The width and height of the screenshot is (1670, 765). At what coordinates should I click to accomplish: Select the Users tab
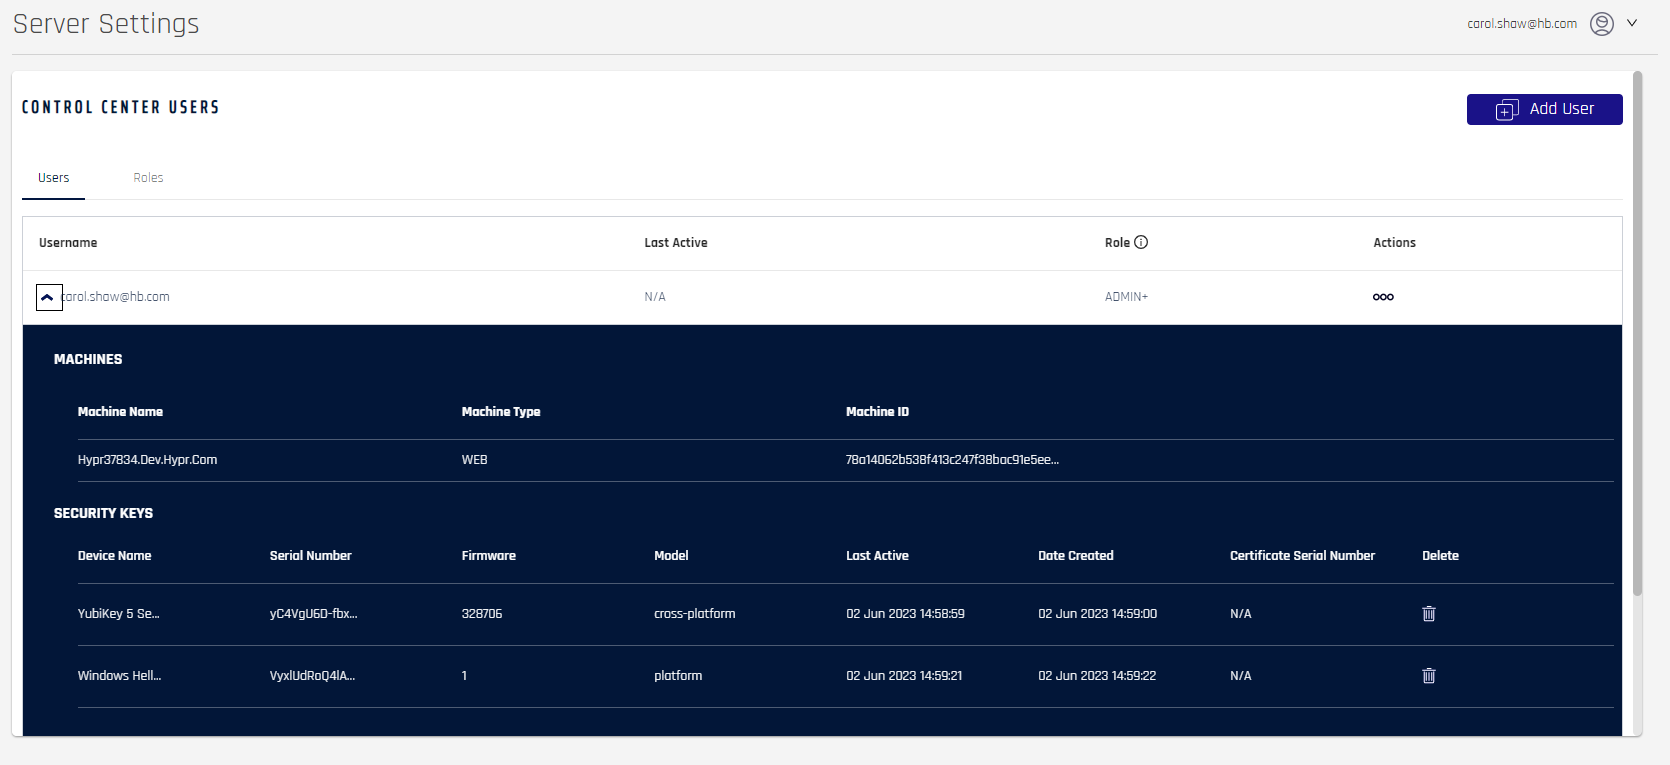click(x=54, y=178)
